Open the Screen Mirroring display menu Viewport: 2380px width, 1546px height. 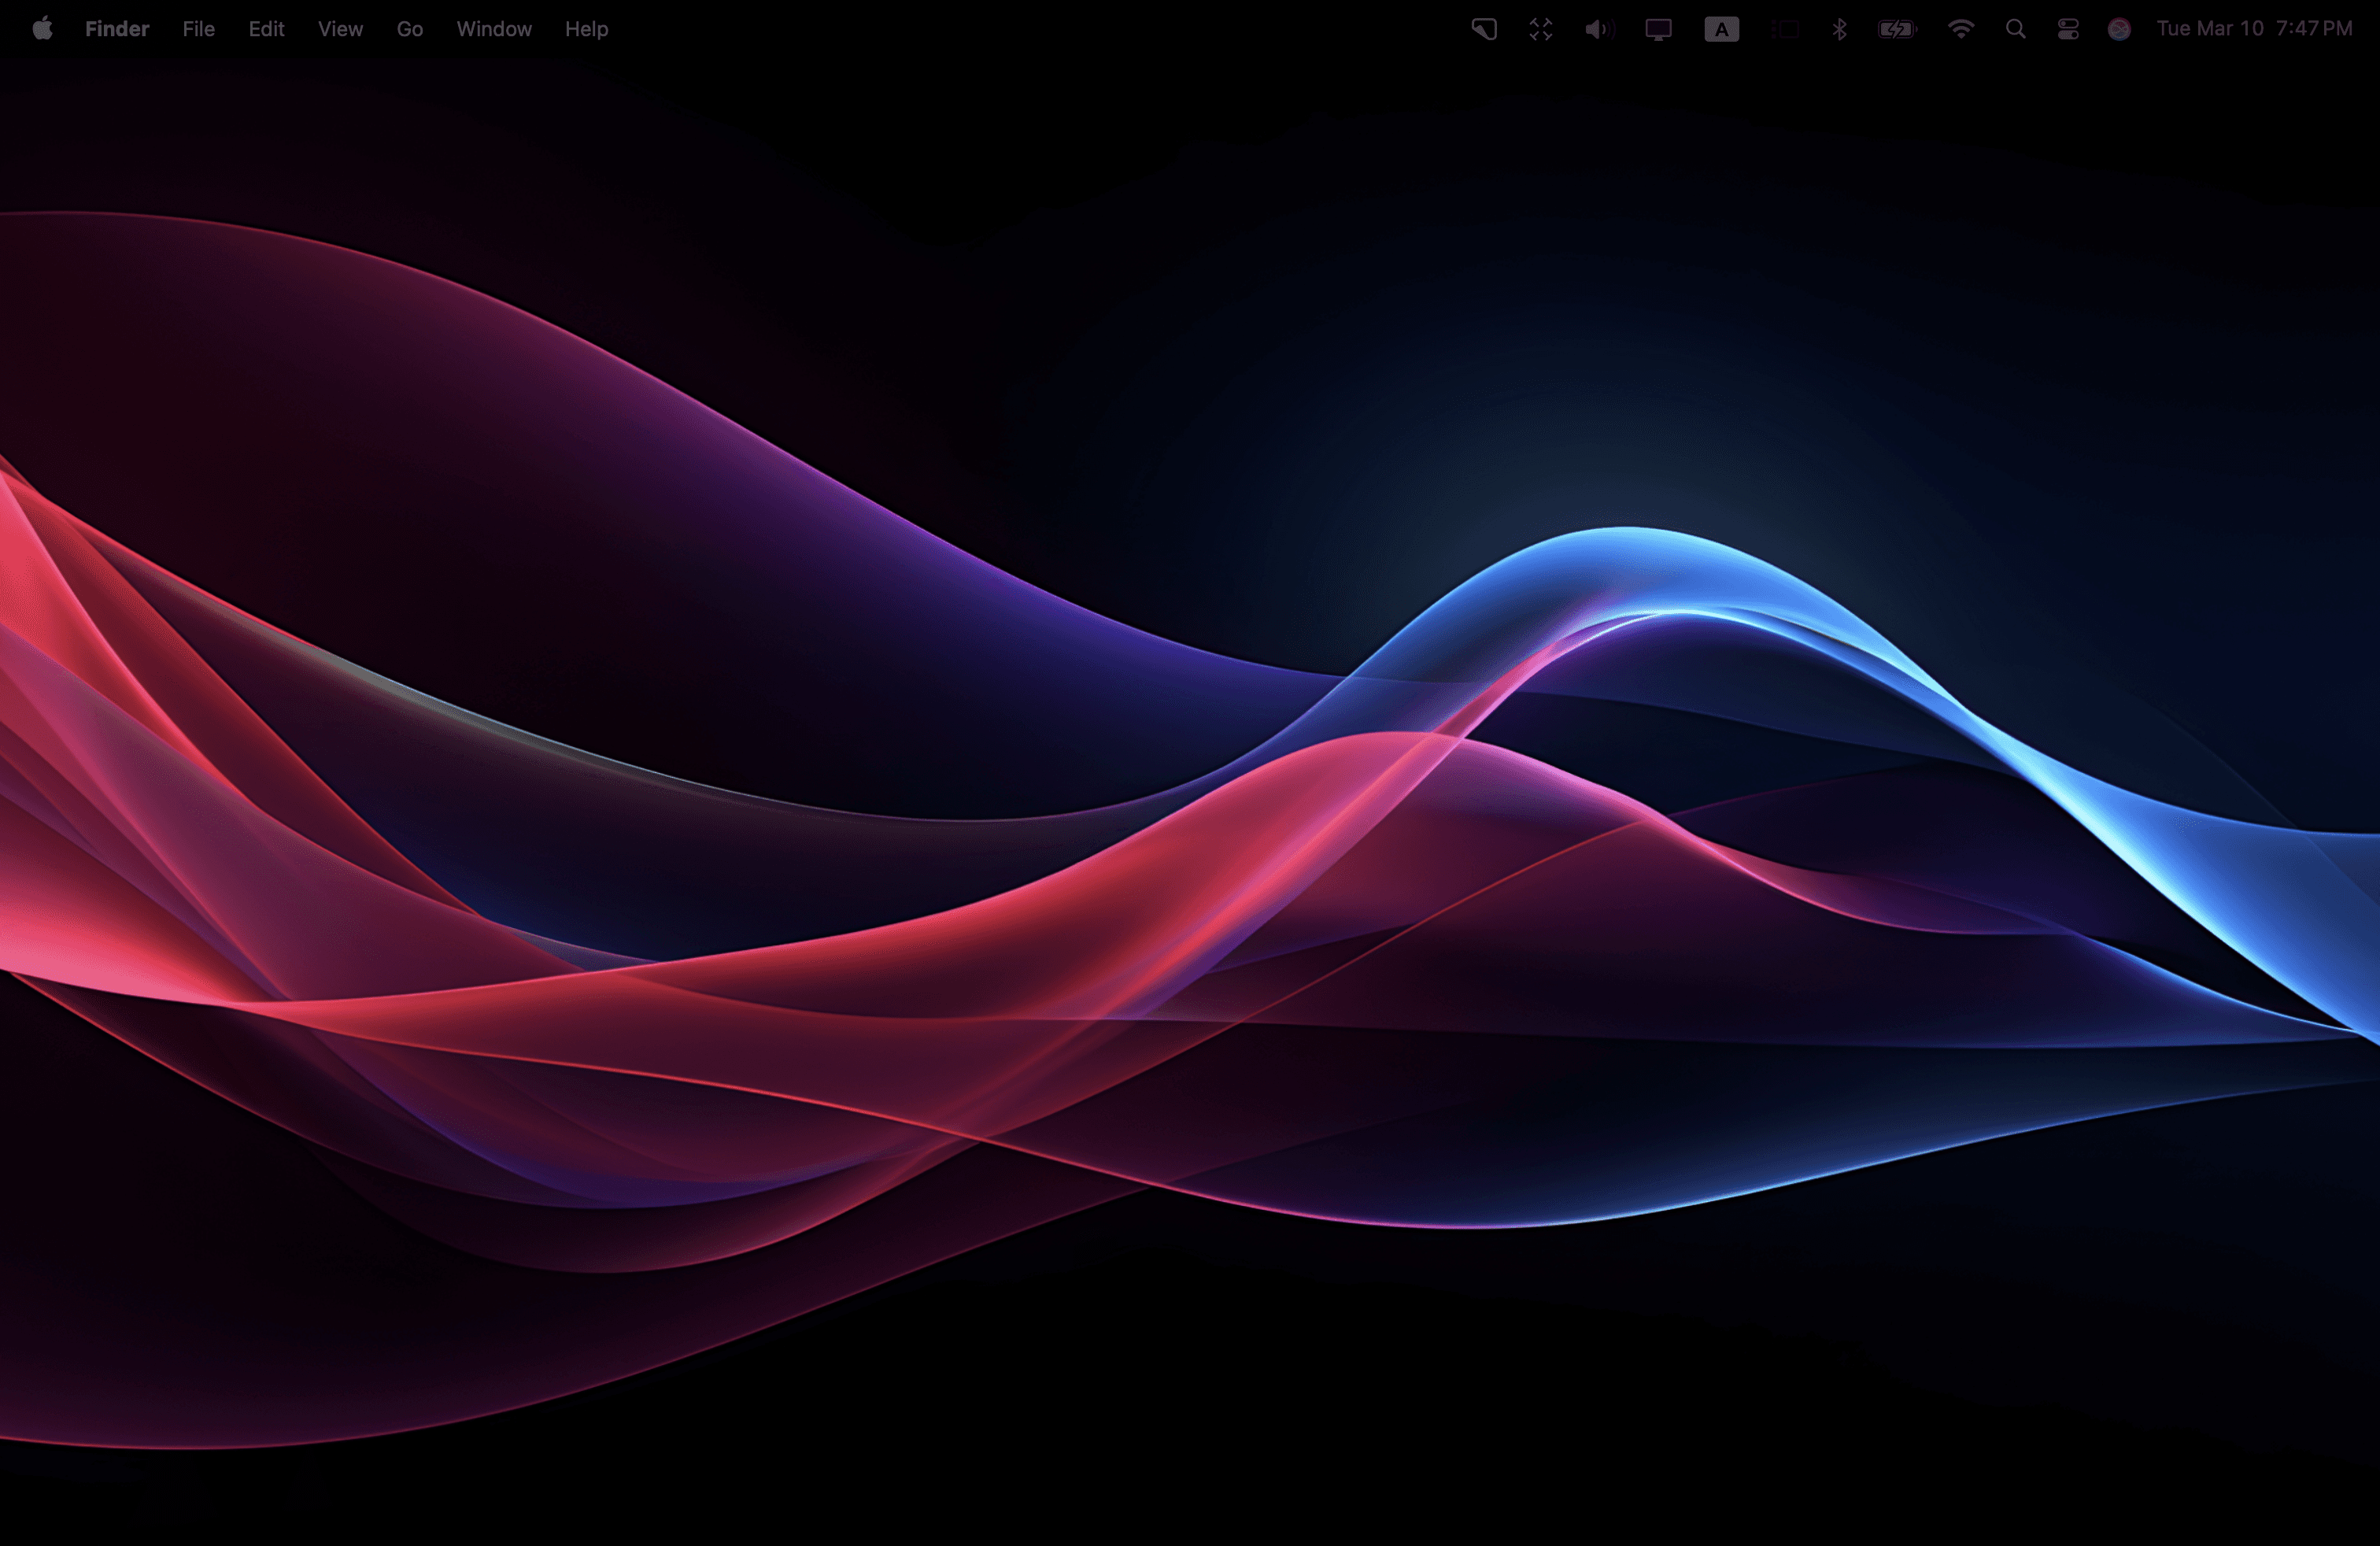coord(1658,29)
